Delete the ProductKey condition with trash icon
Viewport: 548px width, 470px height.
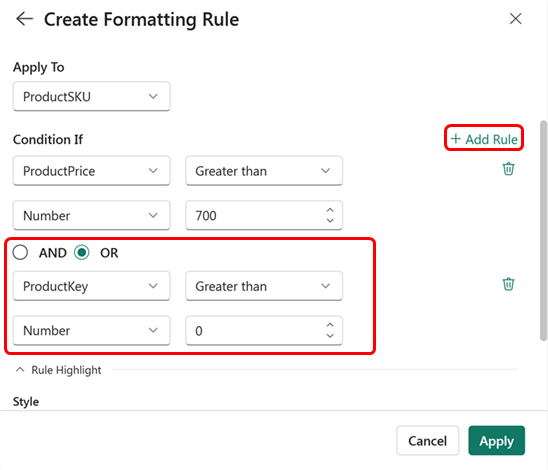(x=509, y=284)
